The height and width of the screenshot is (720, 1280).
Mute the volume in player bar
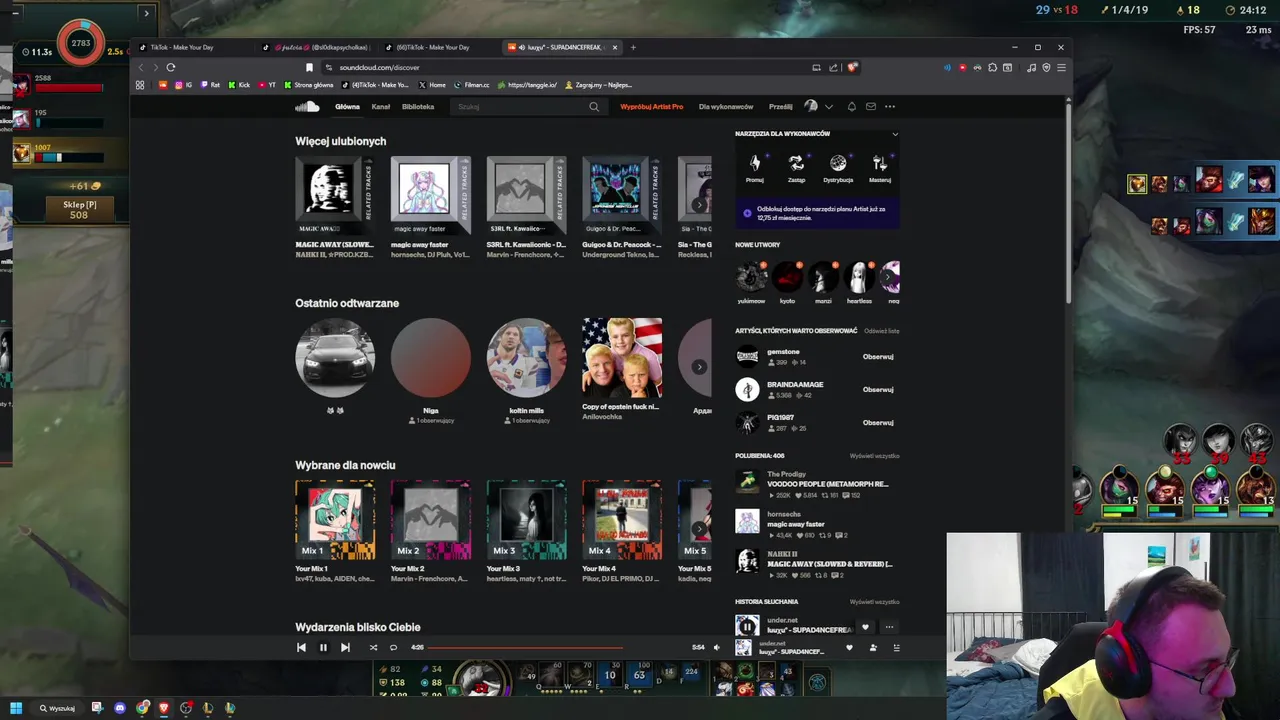(x=716, y=647)
